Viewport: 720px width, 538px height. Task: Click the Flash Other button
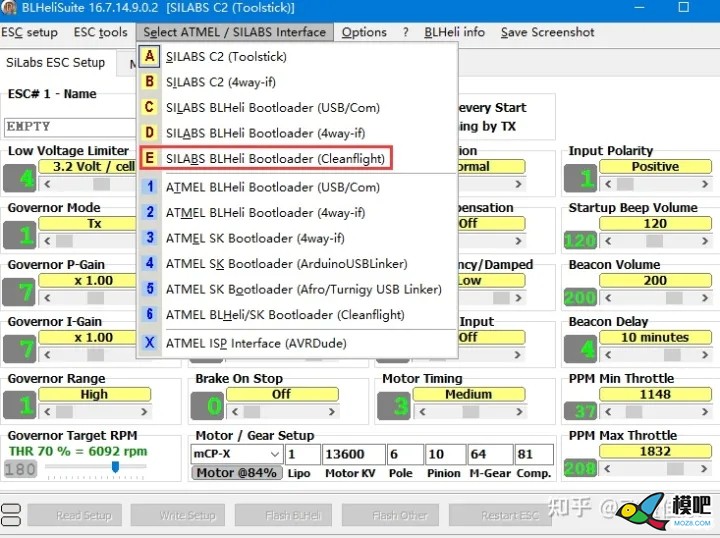tap(390, 515)
